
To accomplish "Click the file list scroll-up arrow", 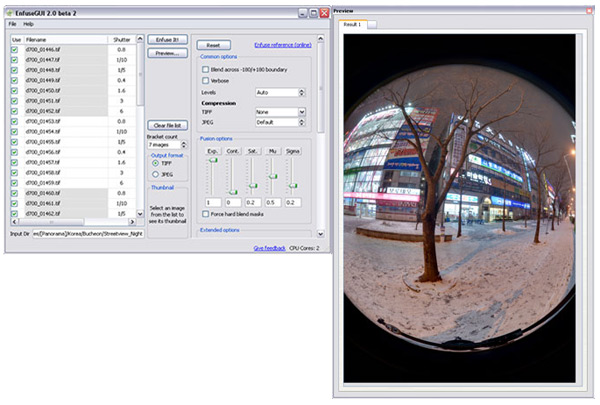I will tap(140, 39).
